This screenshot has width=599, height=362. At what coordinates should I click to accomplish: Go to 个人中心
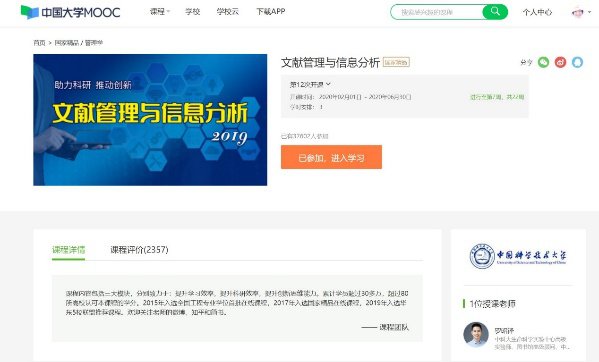point(537,12)
